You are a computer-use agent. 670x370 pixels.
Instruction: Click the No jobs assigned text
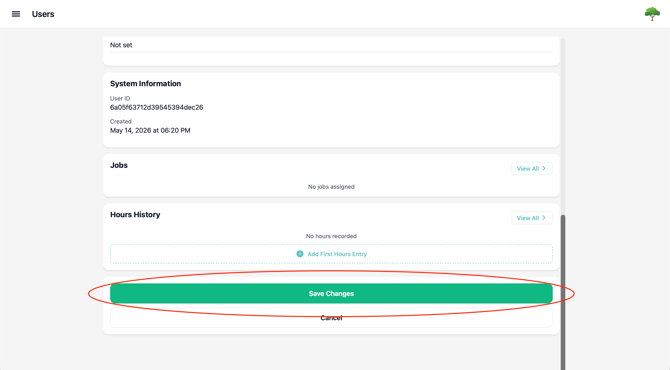(331, 187)
